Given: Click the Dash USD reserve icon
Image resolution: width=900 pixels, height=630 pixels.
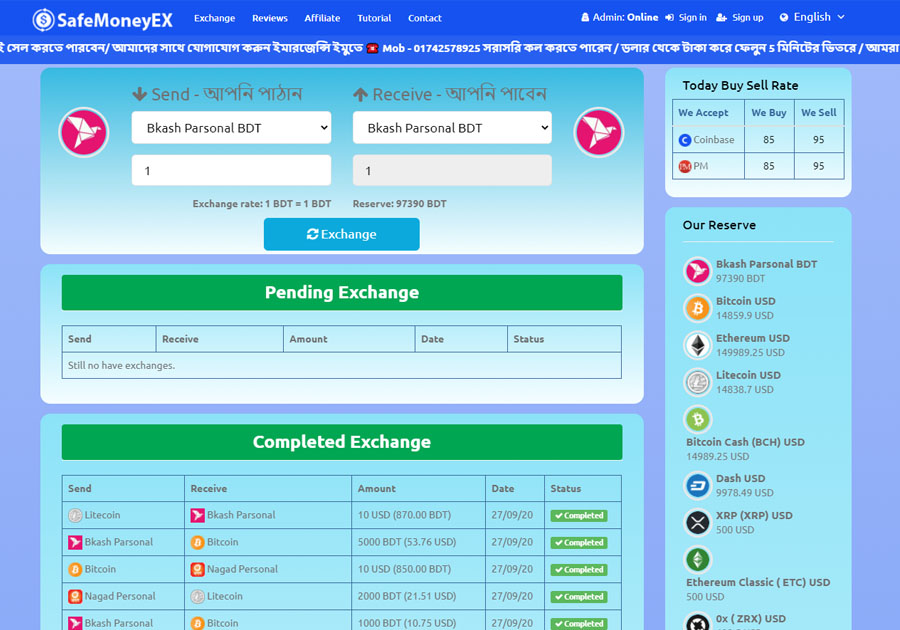Looking at the screenshot, I should click(697, 486).
